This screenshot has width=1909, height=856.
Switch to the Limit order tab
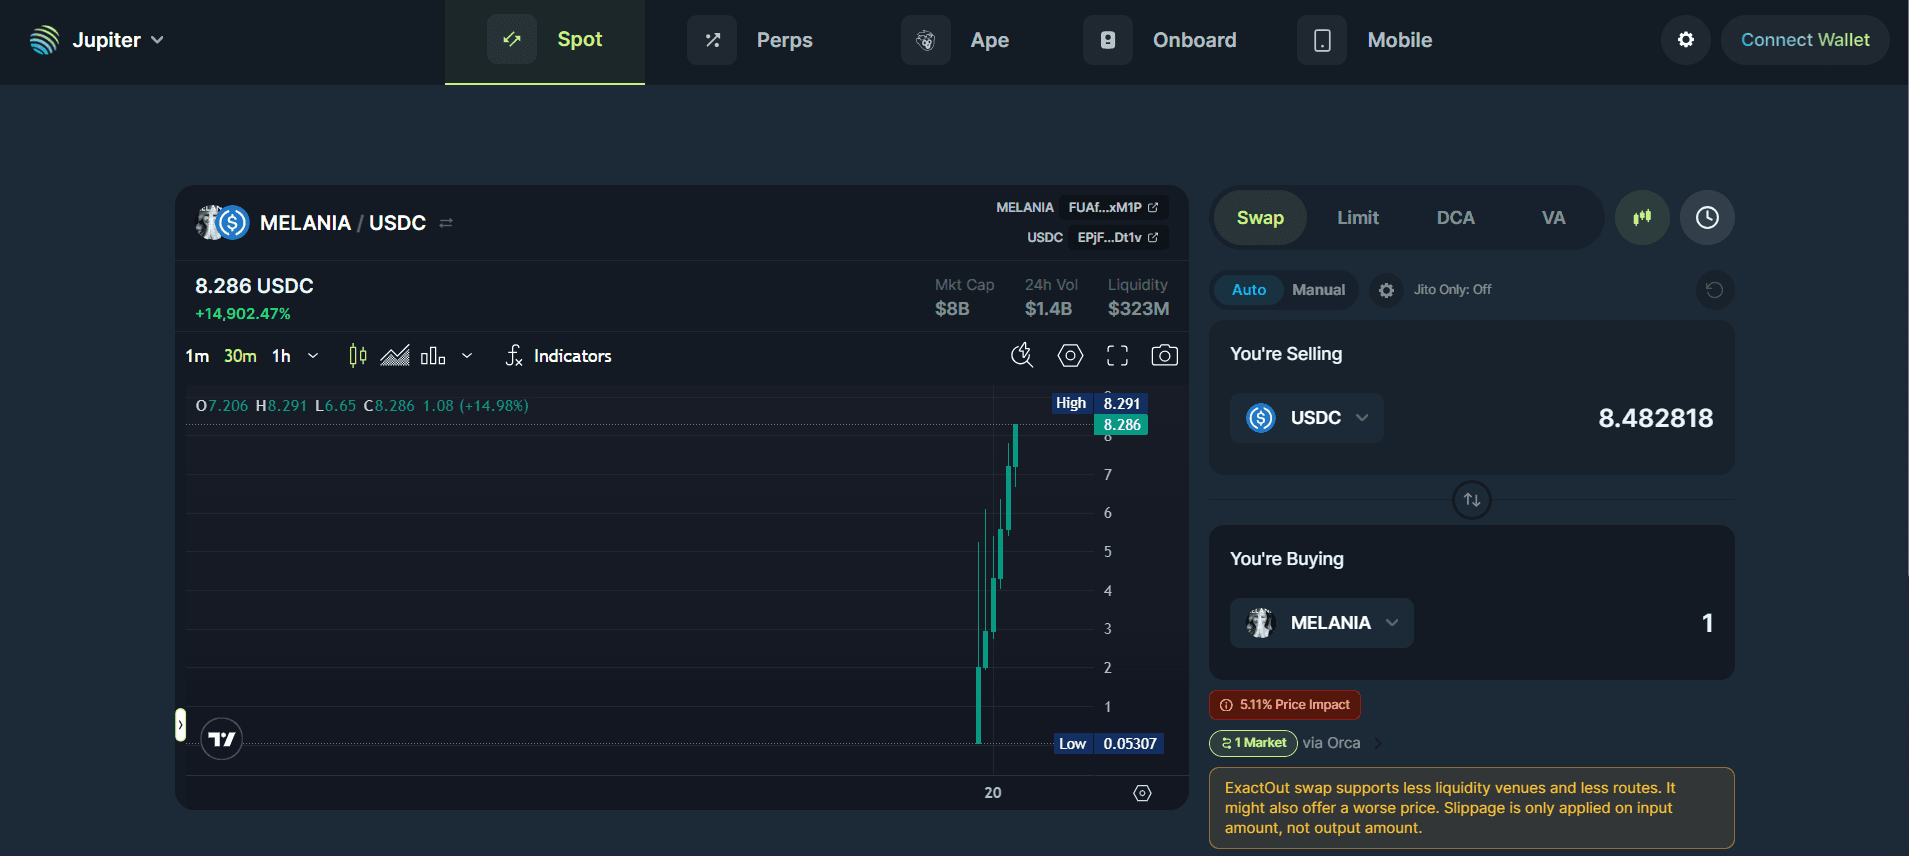pyautogui.click(x=1358, y=218)
